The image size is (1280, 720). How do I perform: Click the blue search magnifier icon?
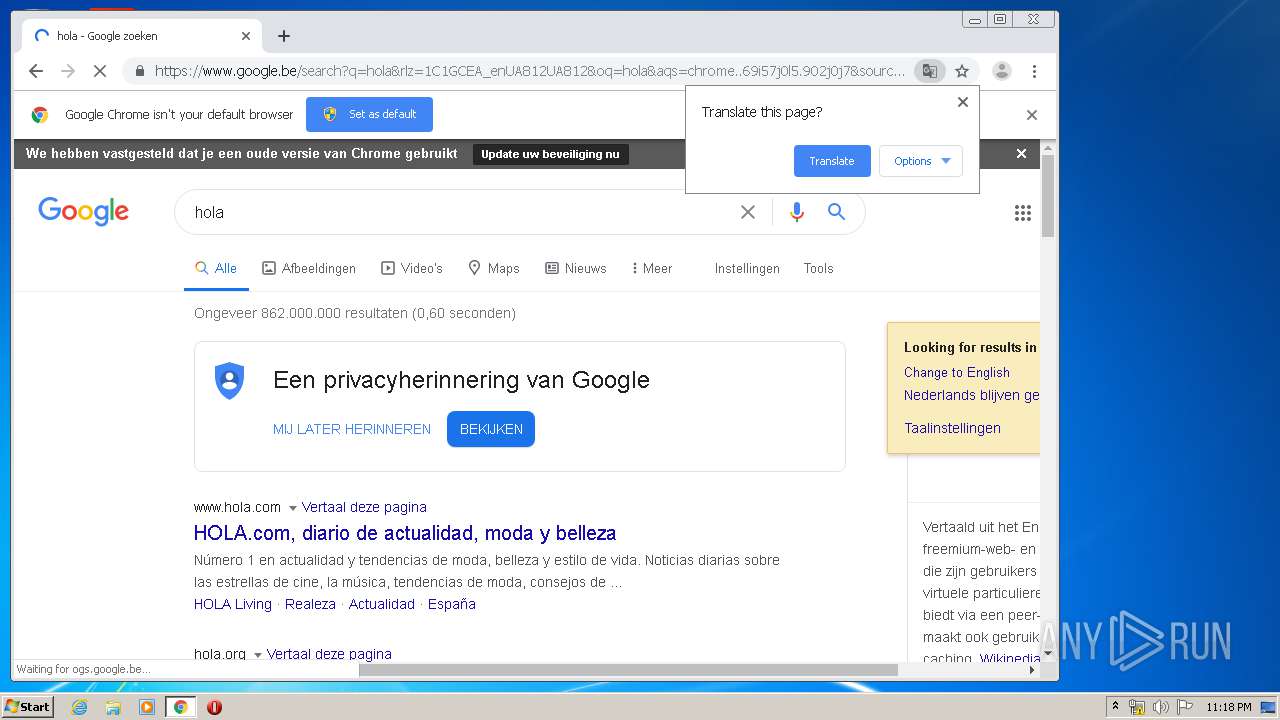point(837,212)
